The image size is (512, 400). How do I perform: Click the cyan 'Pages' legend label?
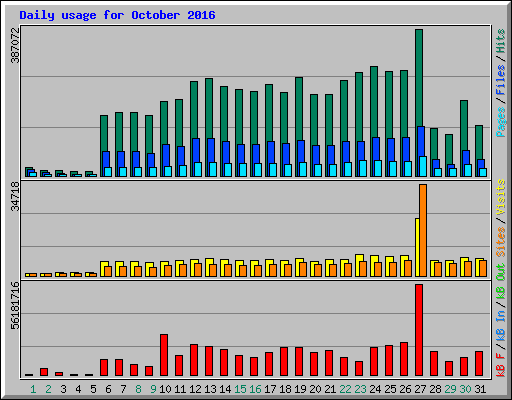pyautogui.click(x=501, y=122)
